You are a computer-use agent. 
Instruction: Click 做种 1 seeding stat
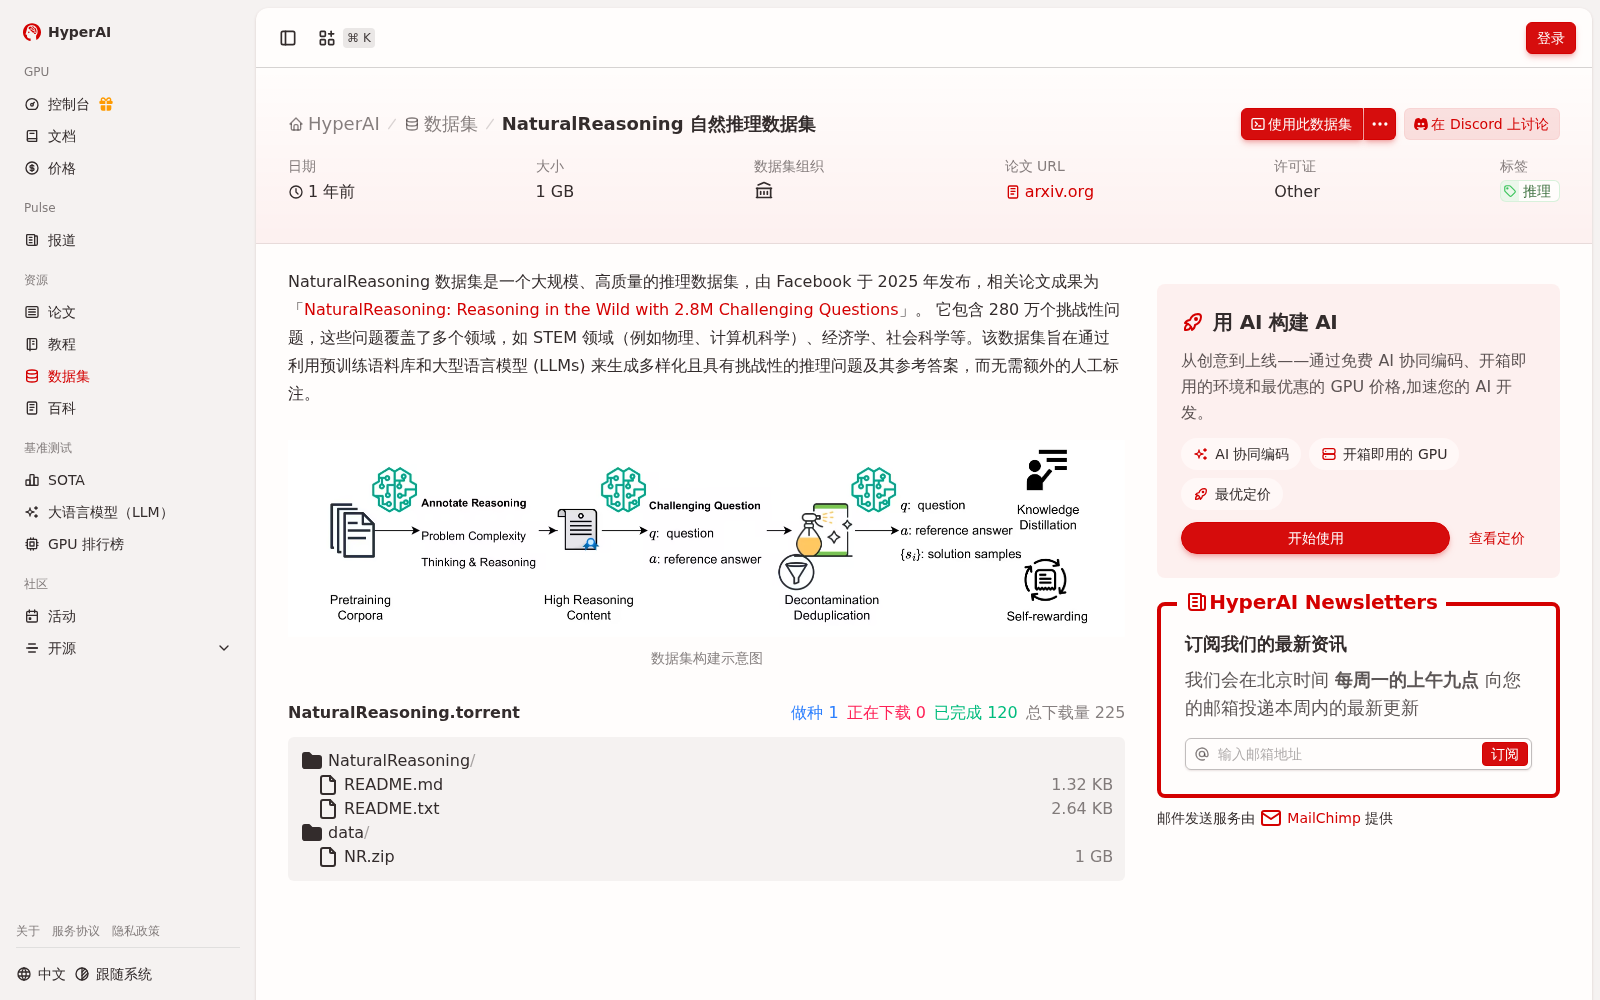point(814,712)
